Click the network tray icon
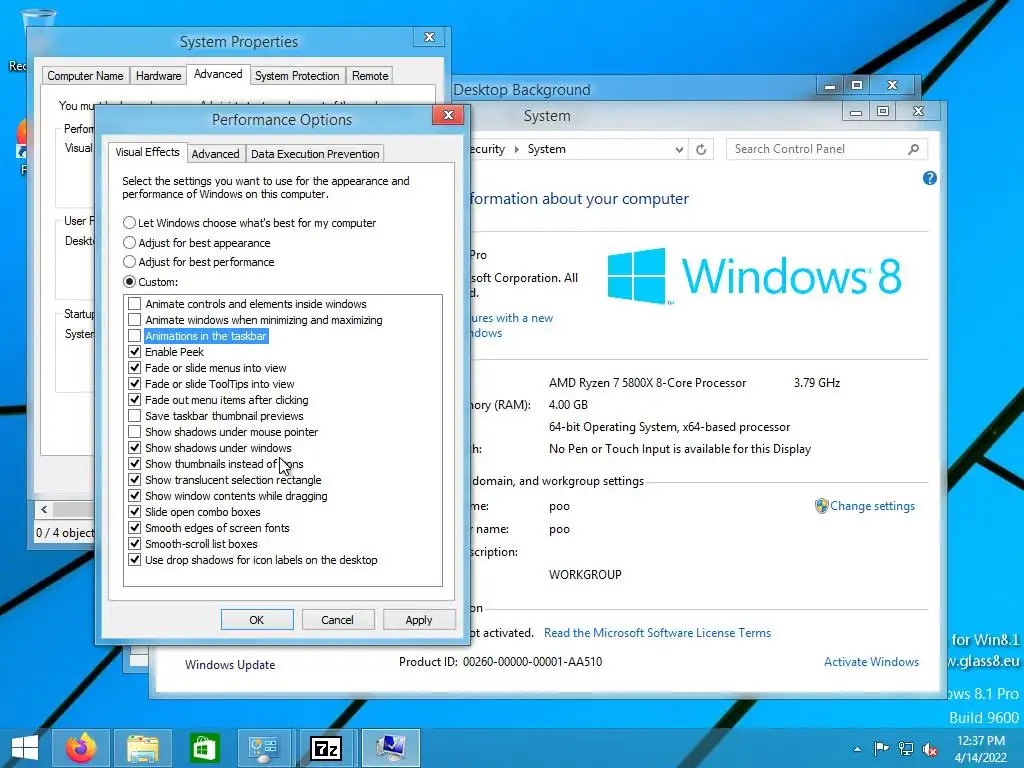The image size is (1024, 768). click(x=906, y=748)
